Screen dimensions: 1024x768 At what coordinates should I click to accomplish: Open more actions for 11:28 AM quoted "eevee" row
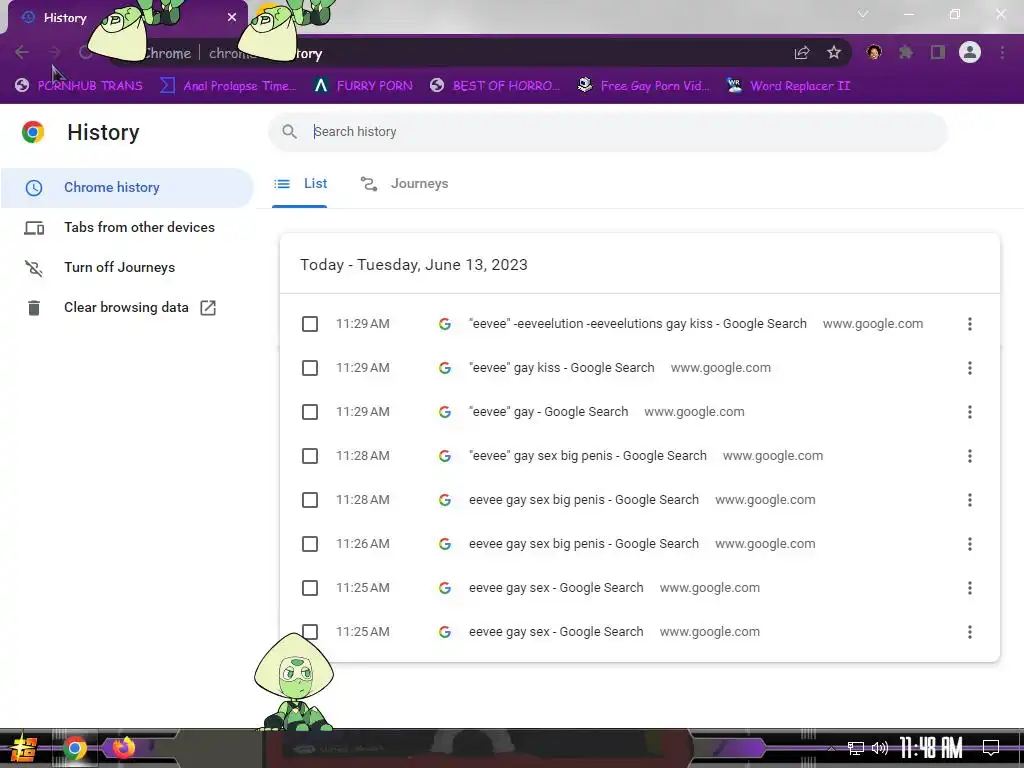(970, 456)
